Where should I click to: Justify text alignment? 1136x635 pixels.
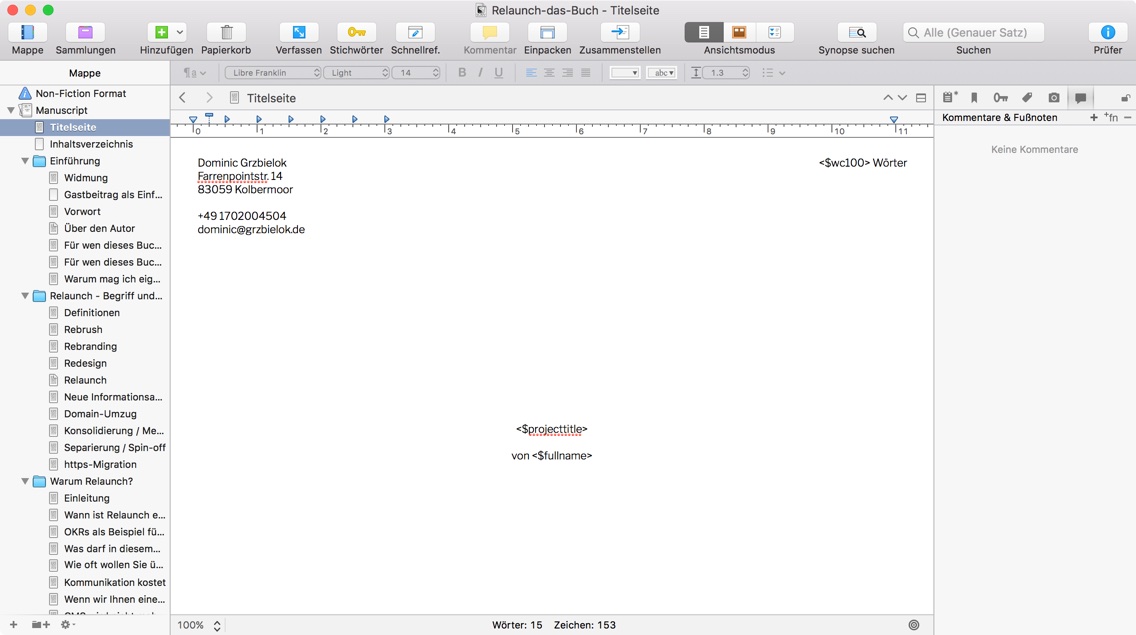click(585, 72)
